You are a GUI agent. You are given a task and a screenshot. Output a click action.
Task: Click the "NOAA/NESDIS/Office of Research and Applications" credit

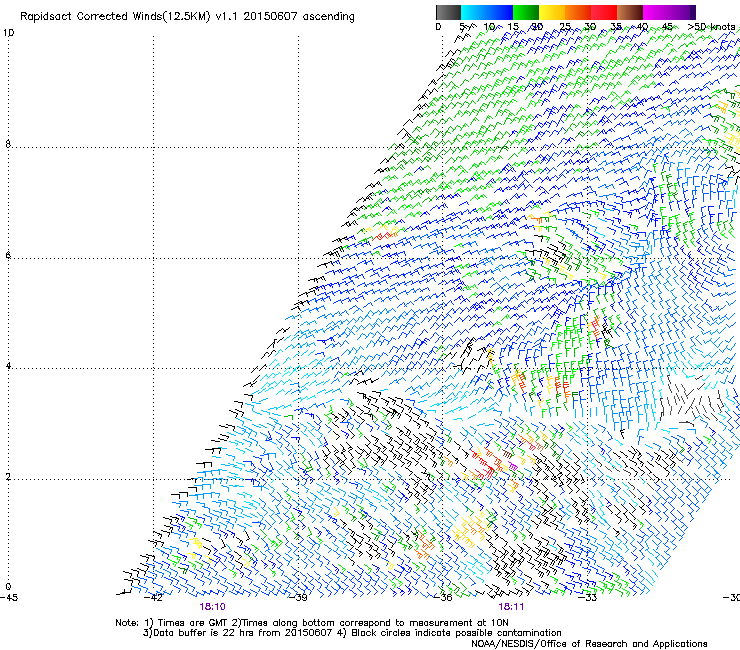589,644
